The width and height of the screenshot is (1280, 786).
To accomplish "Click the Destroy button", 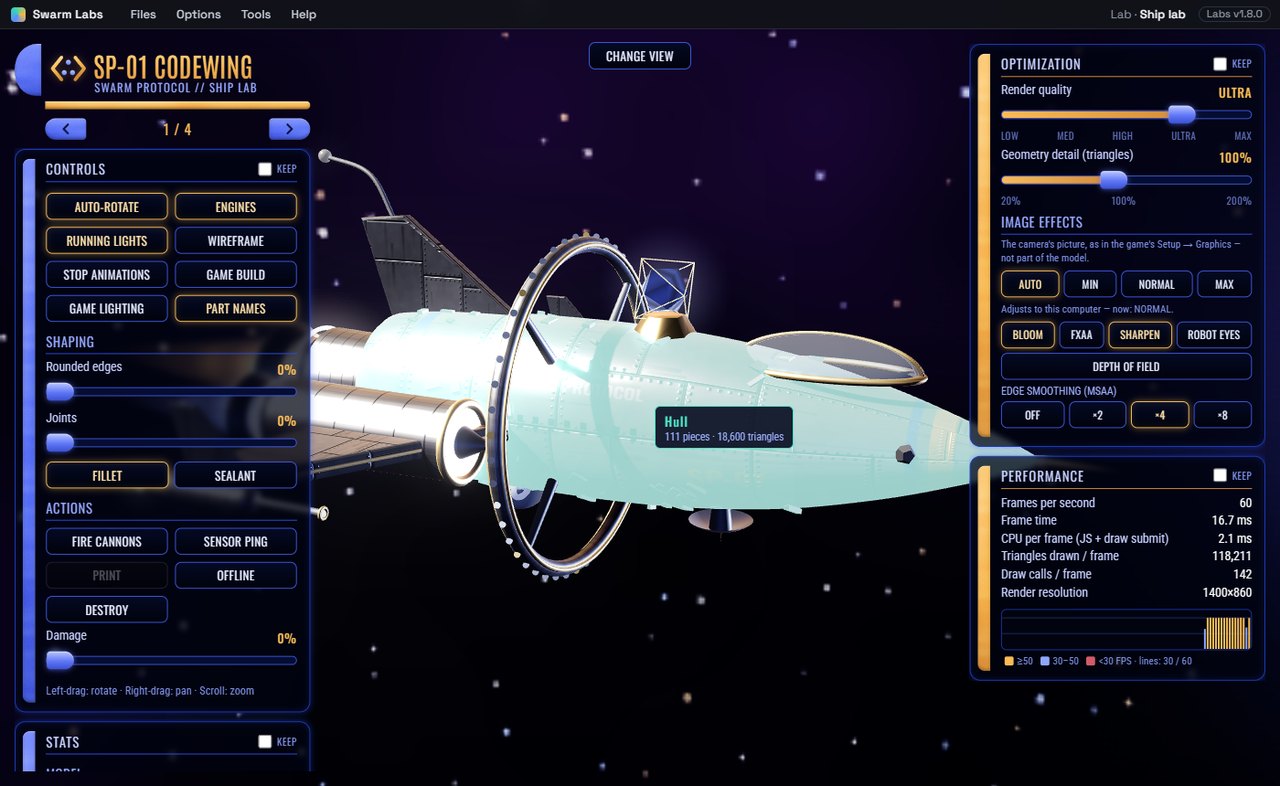I will tap(107, 610).
